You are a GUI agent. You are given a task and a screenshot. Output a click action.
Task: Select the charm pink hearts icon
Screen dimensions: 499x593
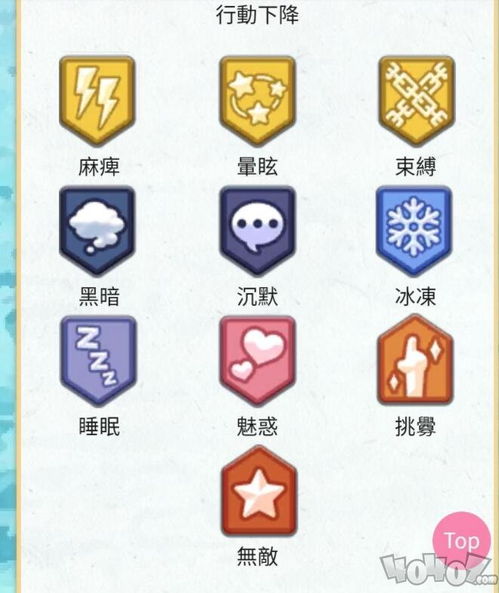tap(258, 361)
